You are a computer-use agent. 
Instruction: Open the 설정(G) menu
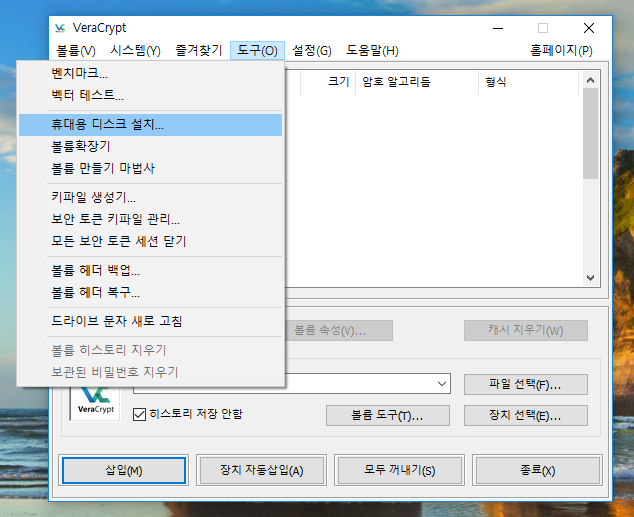pyautogui.click(x=311, y=51)
